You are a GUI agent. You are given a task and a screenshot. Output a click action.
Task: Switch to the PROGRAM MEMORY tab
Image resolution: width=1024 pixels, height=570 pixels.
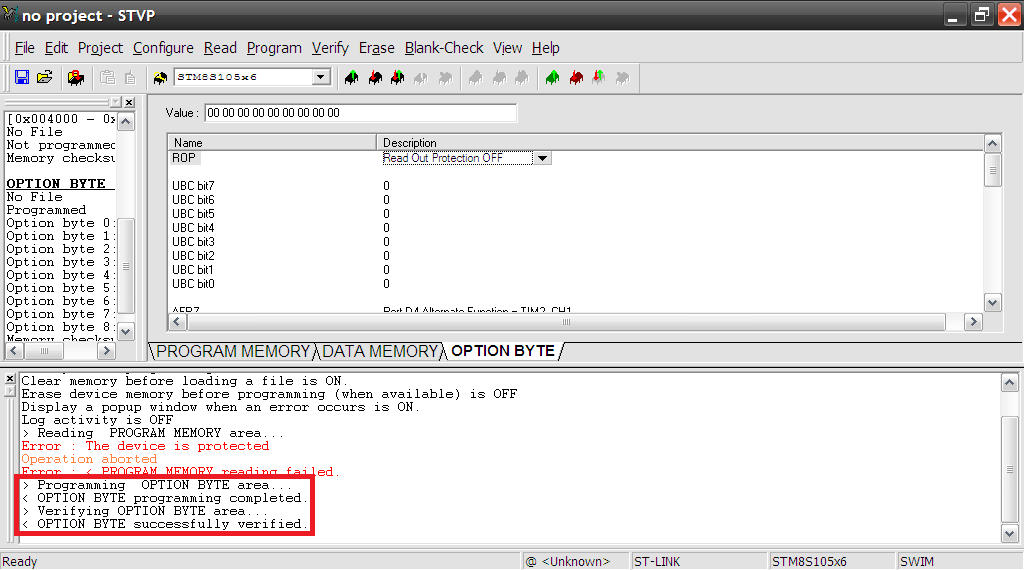click(x=233, y=351)
